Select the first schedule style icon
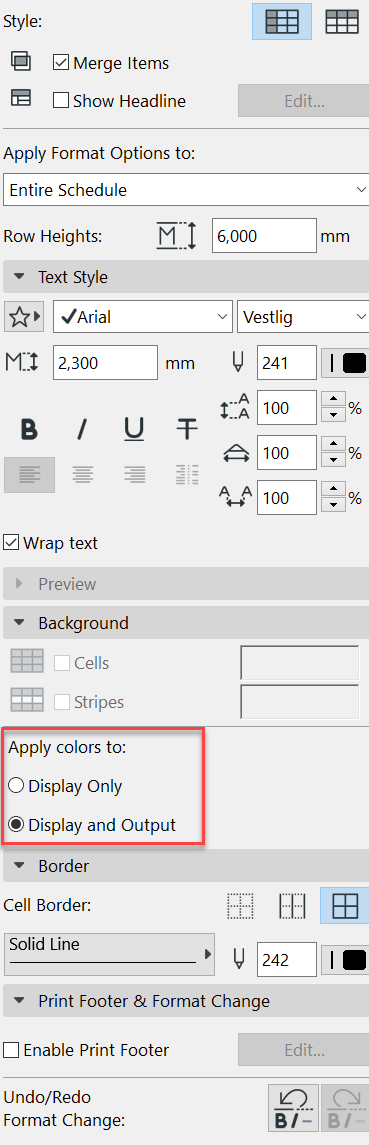Screen dimensions: 369x1145 coord(282,20)
